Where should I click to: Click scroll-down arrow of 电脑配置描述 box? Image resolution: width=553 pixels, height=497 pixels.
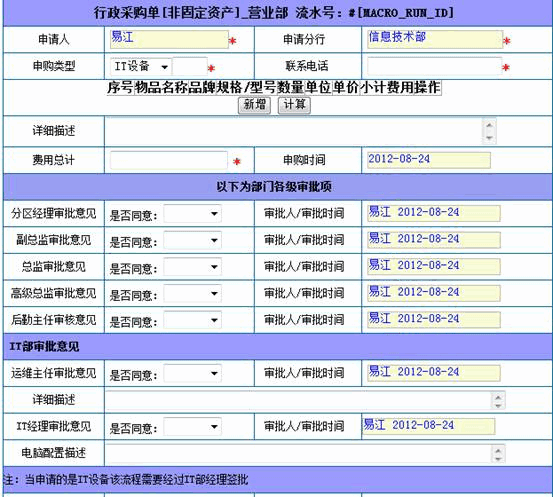coord(498,458)
